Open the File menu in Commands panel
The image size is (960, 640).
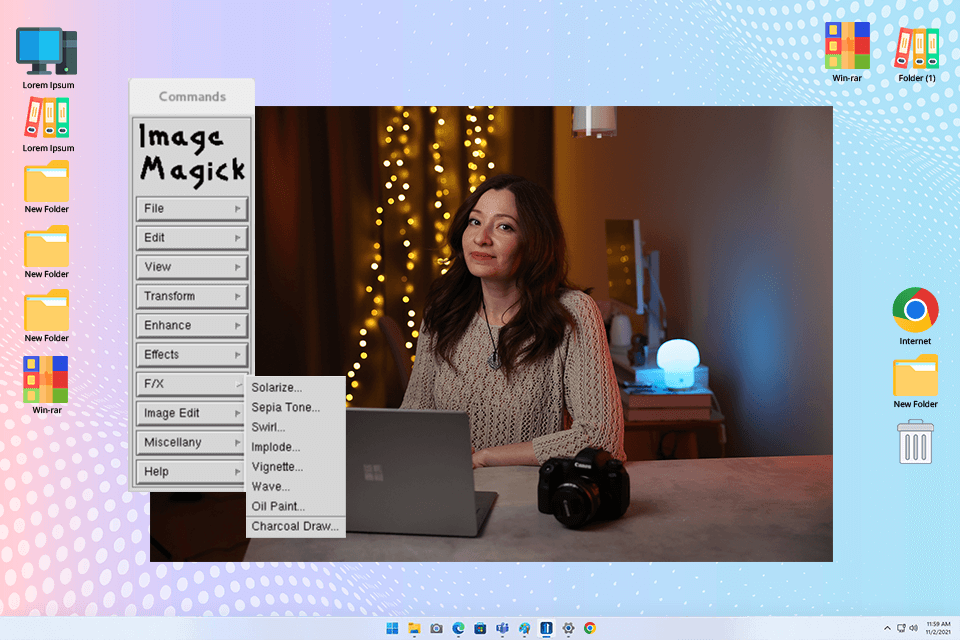[x=192, y=209]
